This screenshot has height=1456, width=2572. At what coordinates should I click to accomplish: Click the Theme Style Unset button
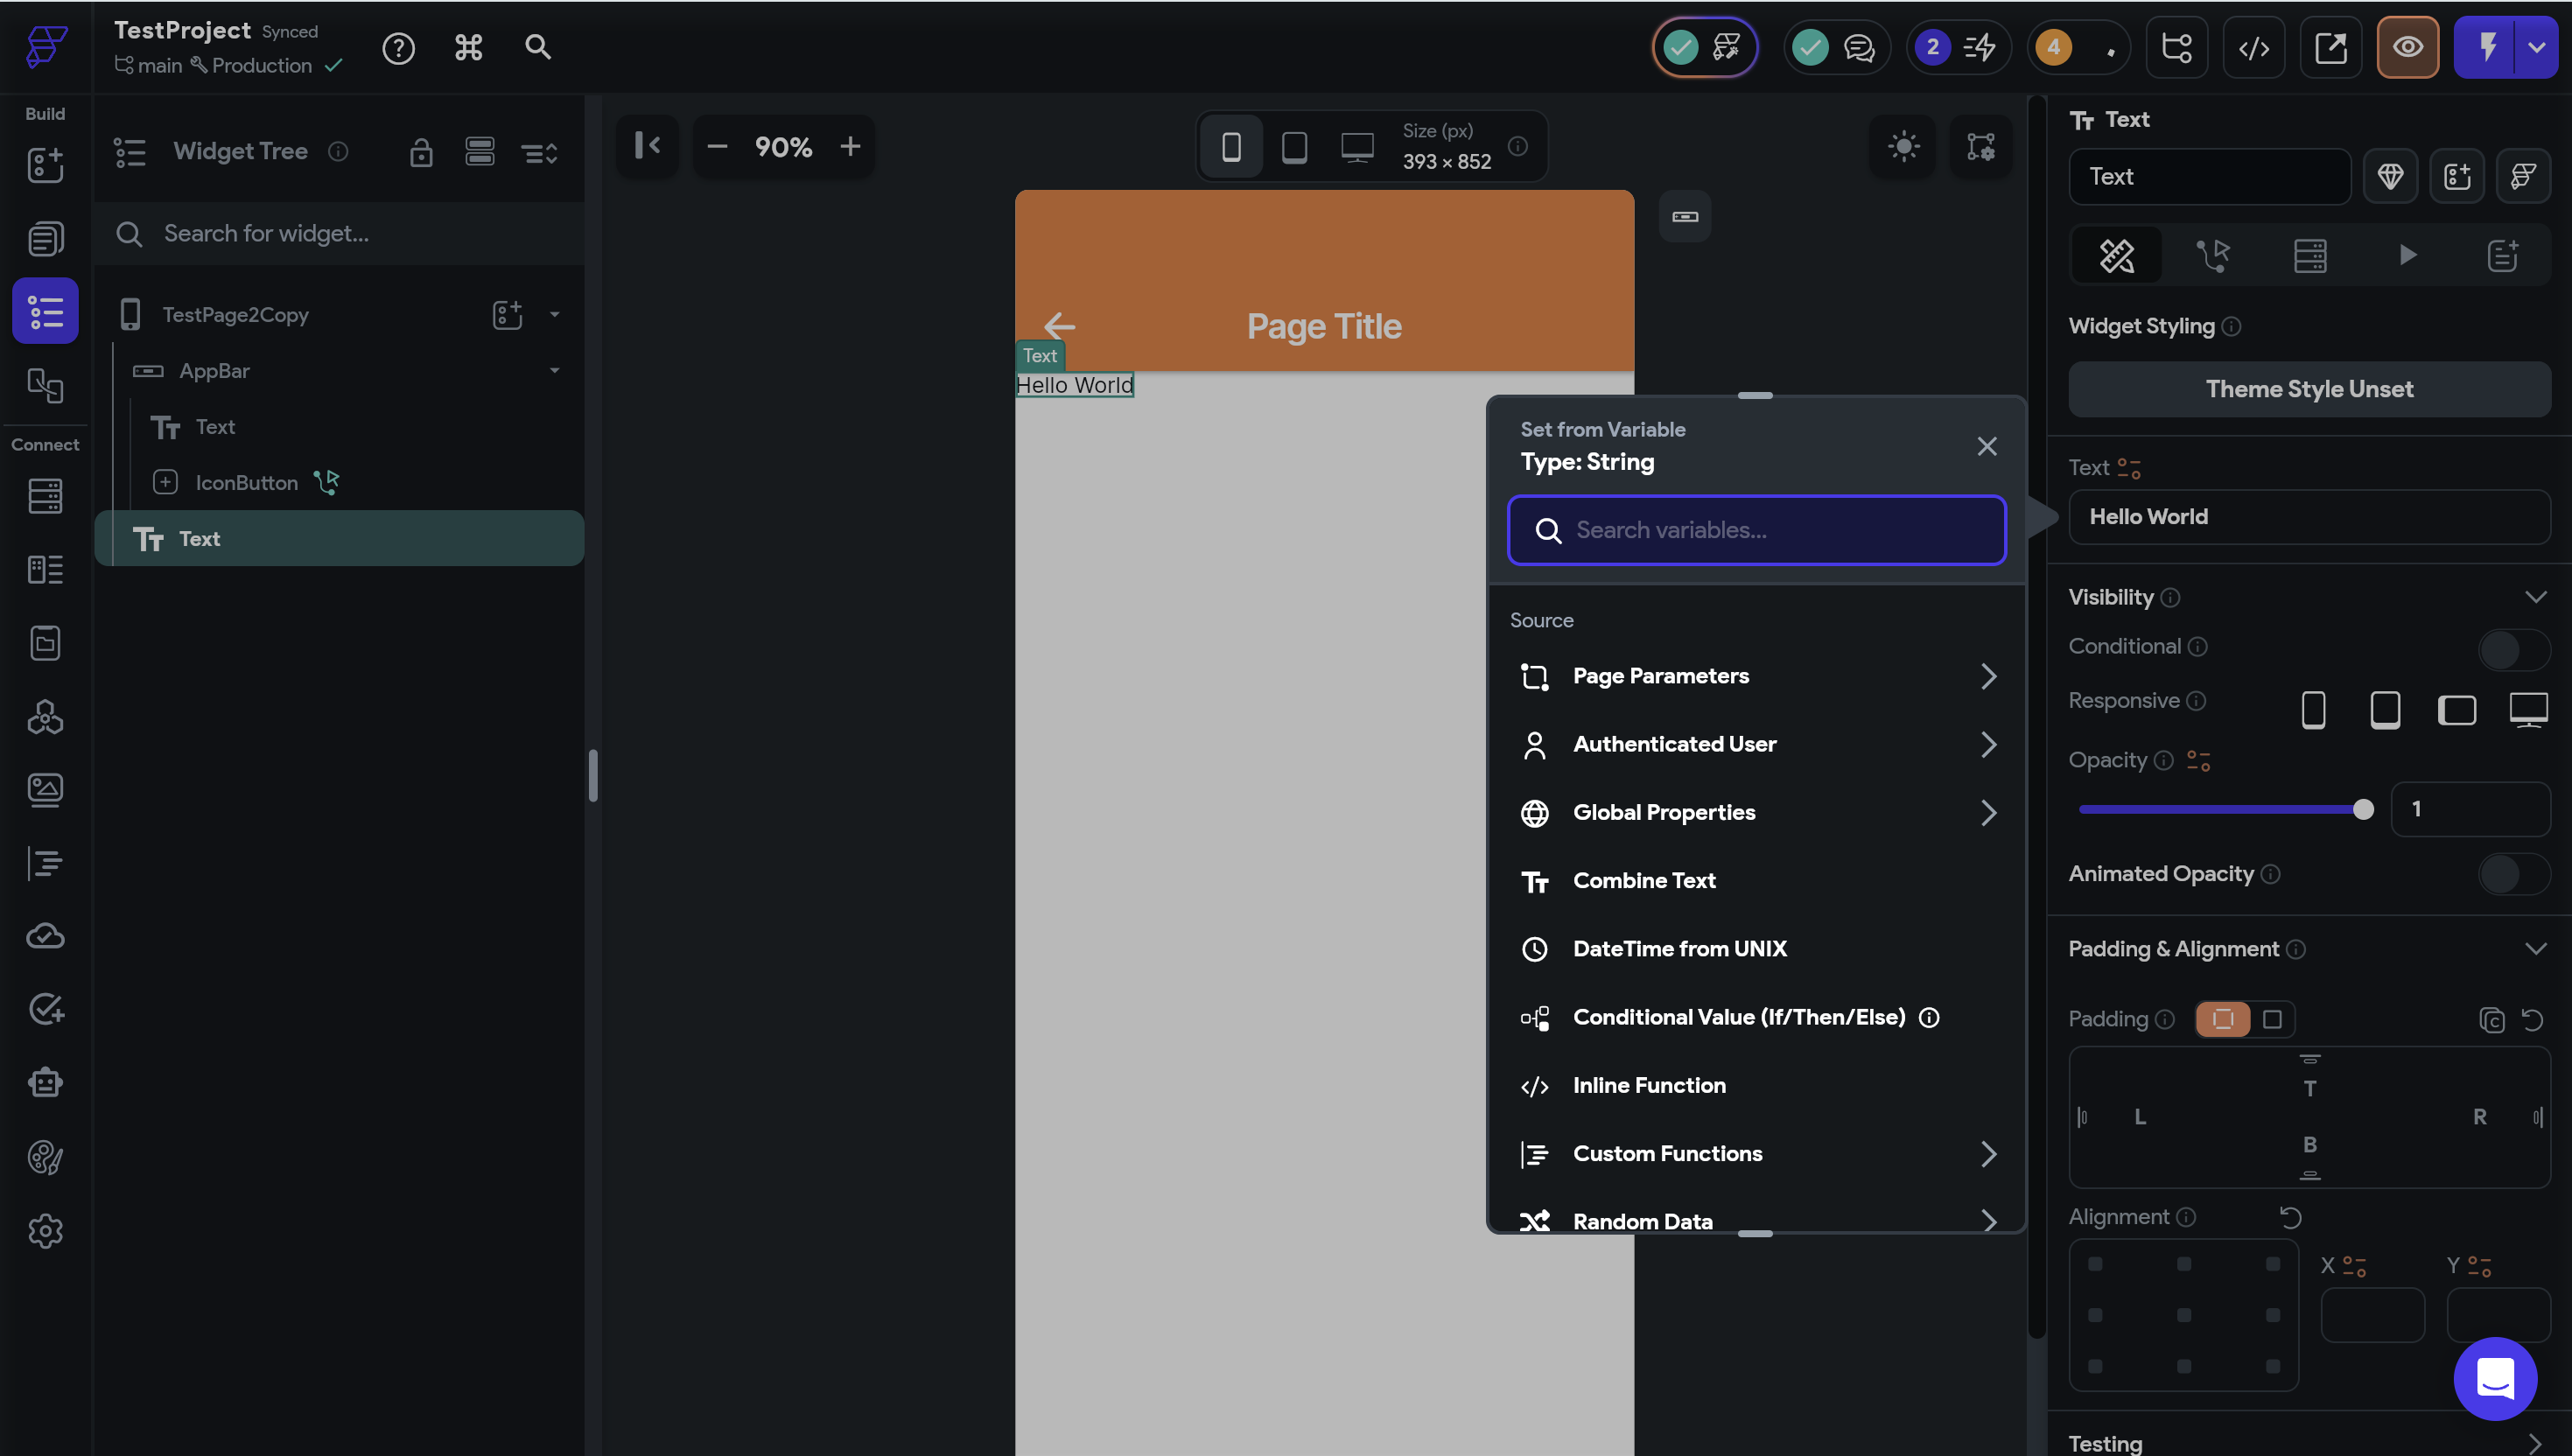coord(2308,389)
